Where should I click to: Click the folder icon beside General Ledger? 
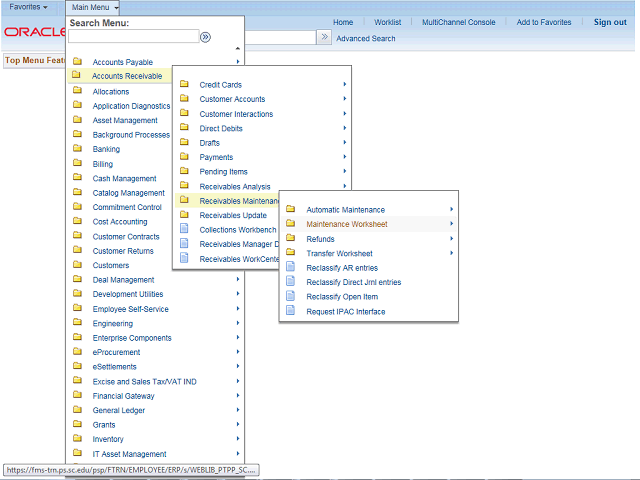[x=77, y=410]
